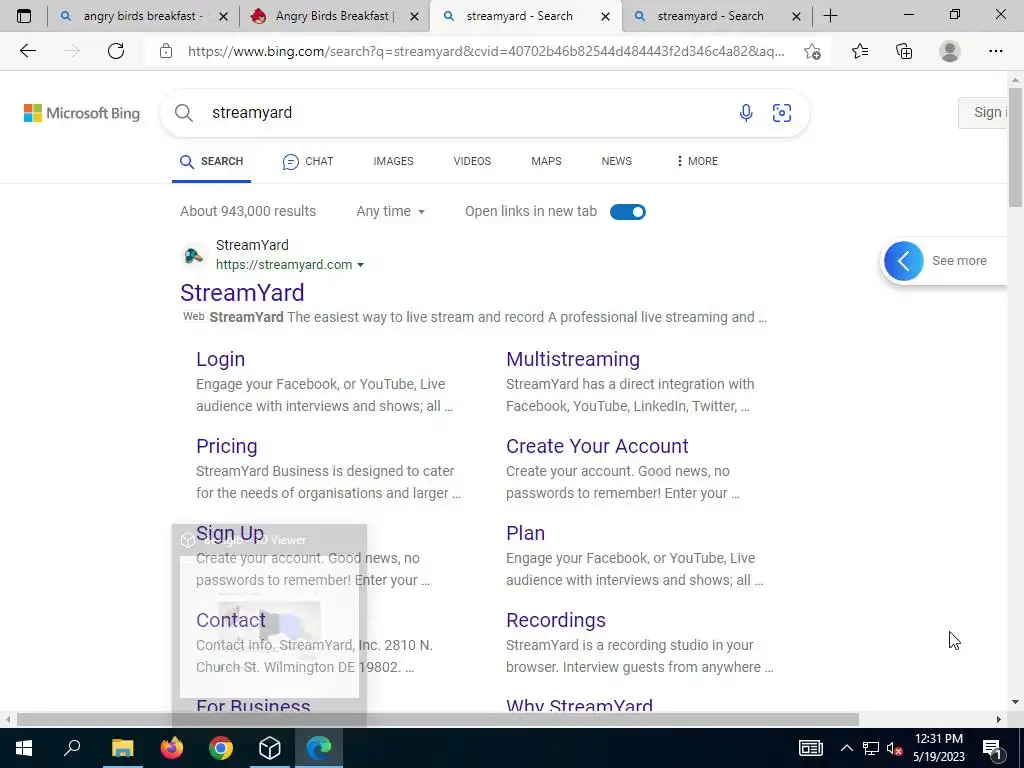This screenshot has height=768, width=1024.
Task: Open the StreamYard main result link
Action: tap(242, 293)
